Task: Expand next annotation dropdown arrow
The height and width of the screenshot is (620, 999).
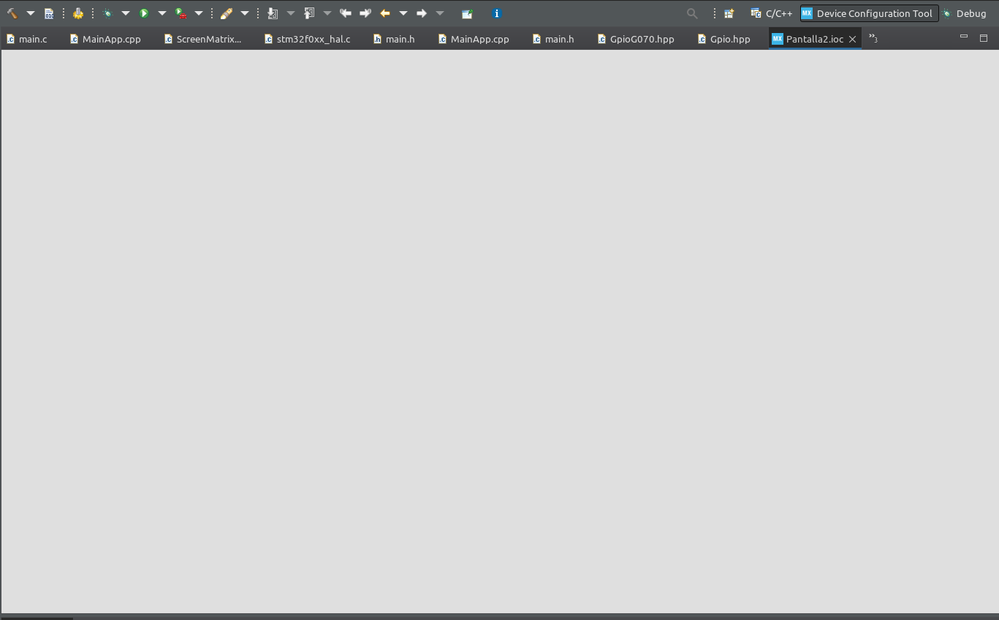Action: 291,13
